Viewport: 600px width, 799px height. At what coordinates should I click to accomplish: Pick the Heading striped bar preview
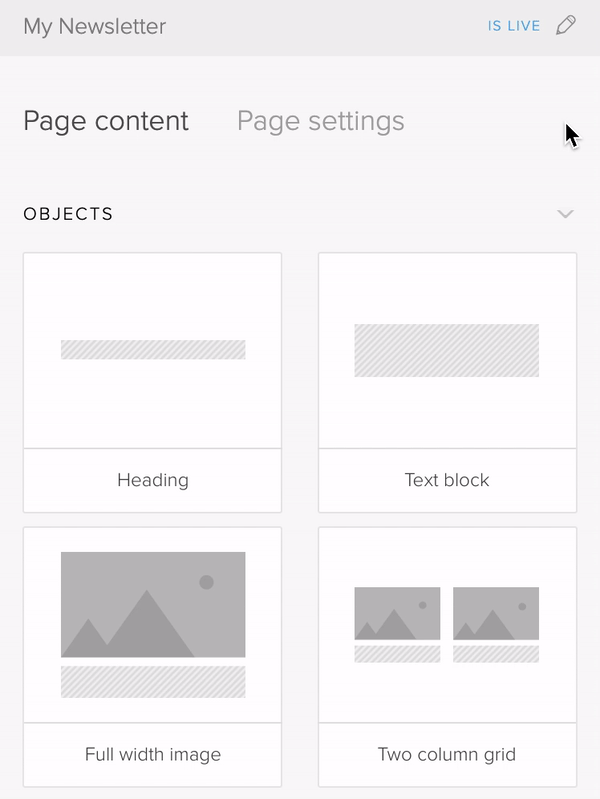[x=153, y=350]
